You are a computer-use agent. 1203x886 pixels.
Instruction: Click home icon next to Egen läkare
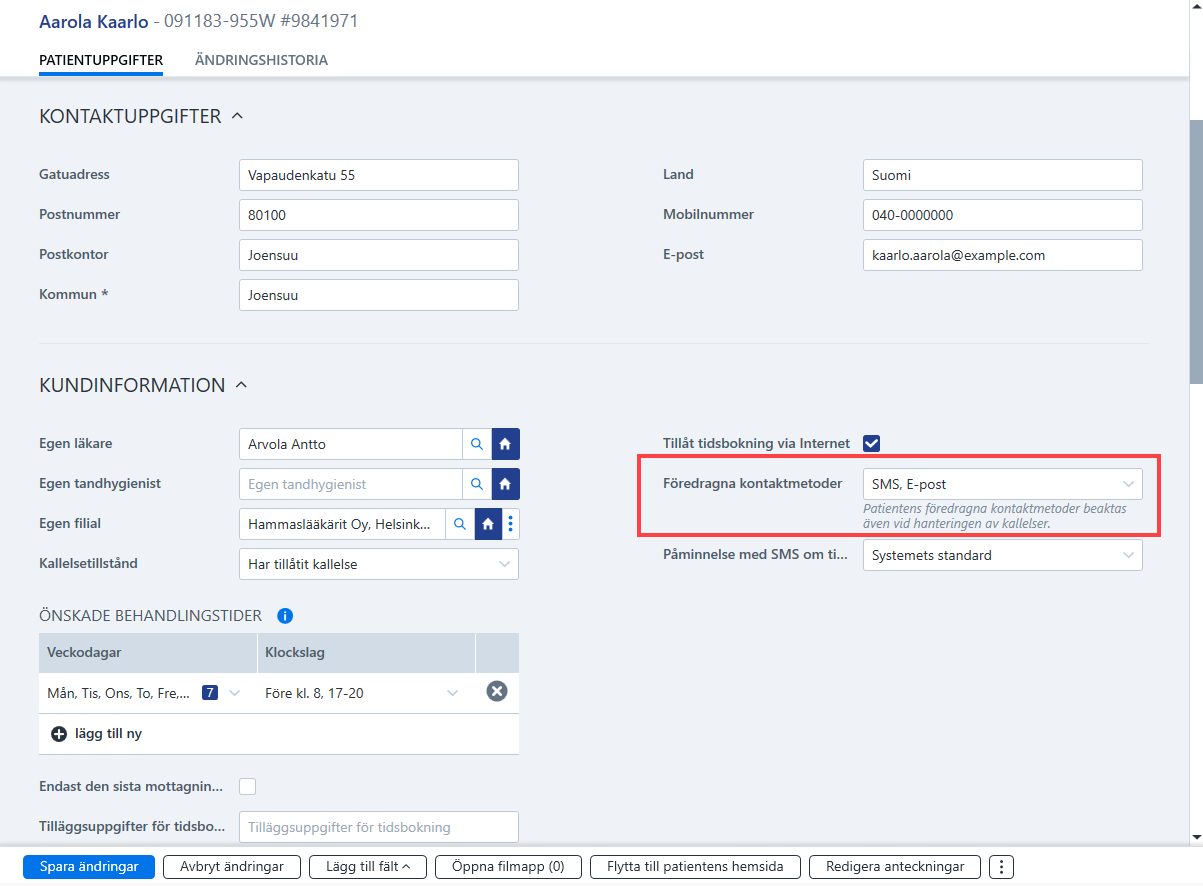point(505,444)
